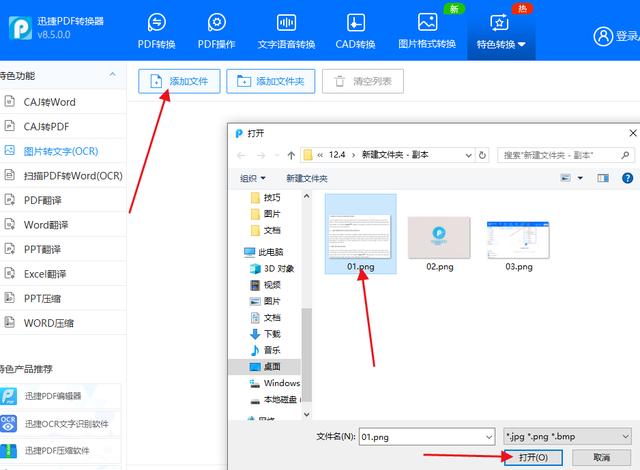
Task: Expand the view options dropdown arrow
Action: click(x=580, y=178)
